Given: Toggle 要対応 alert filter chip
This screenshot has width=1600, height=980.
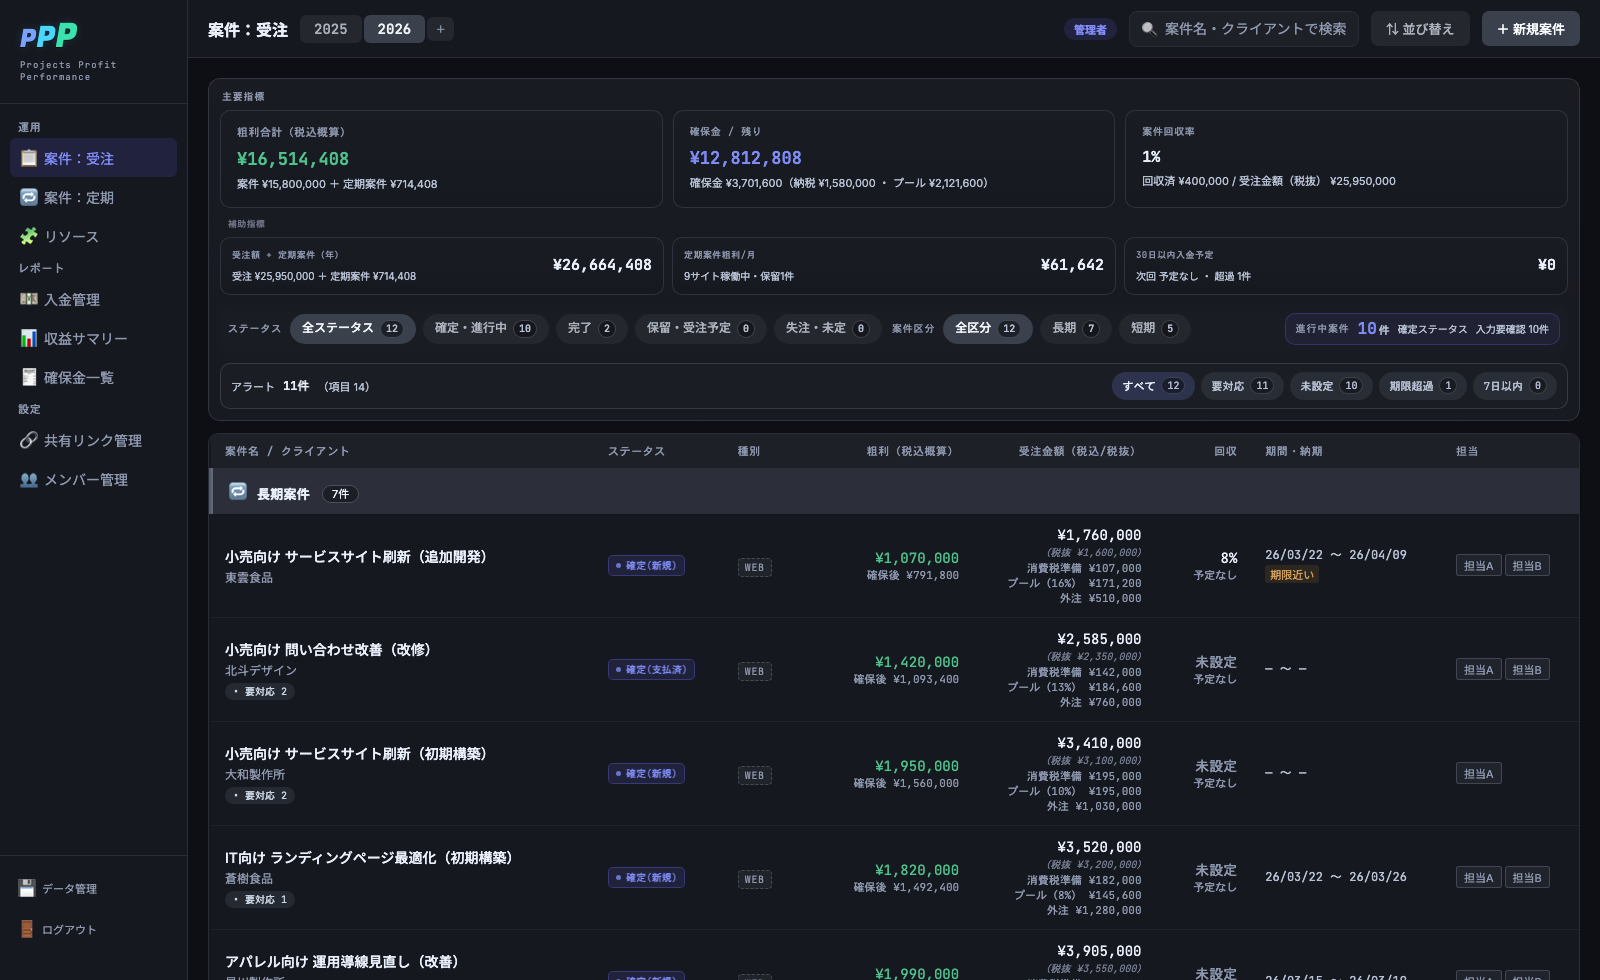Looking at the screenshot, I should (x=1241, y=386).
